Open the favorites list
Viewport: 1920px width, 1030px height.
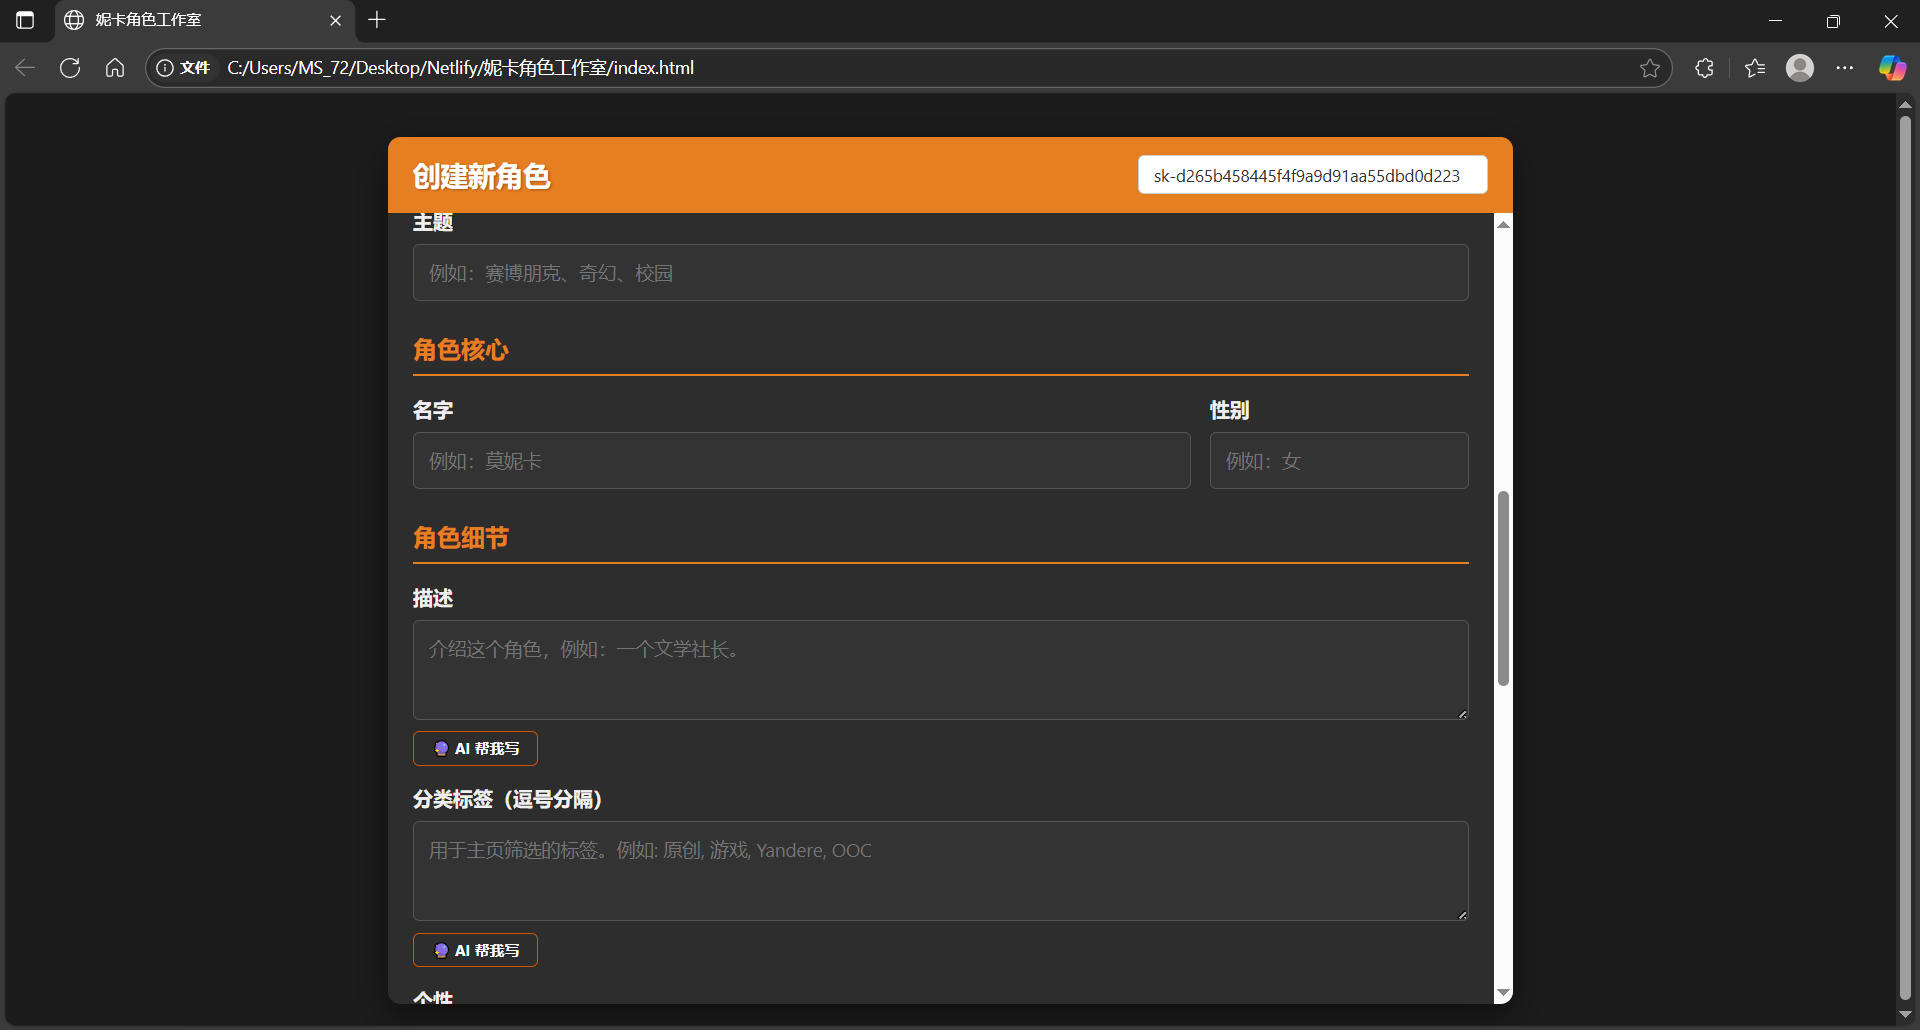tap(1755, 68)
